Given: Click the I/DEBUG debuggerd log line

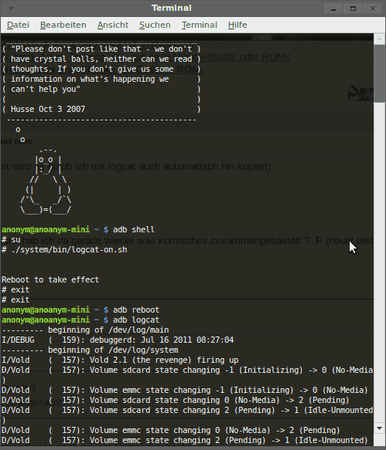Looking at the screenshot, I should (118, 340).
